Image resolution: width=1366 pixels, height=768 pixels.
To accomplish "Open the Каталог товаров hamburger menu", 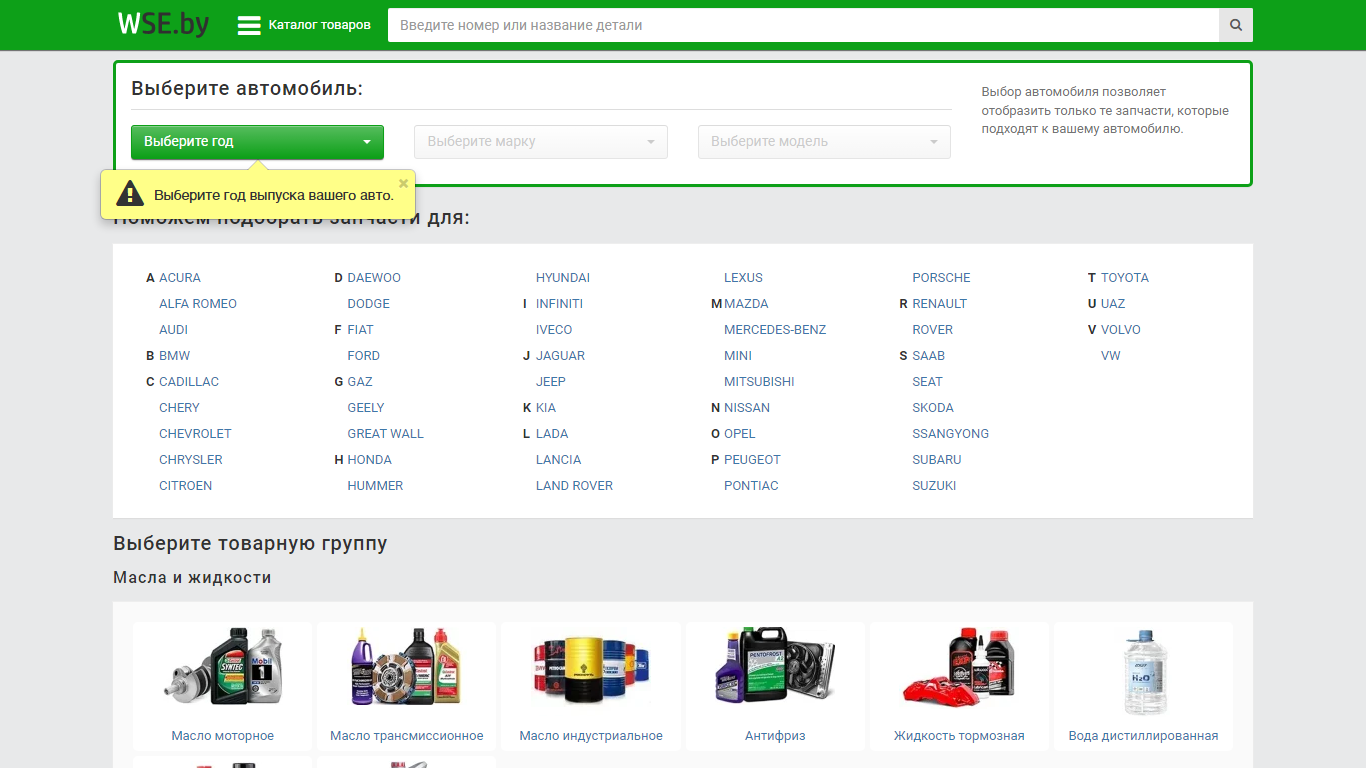I will coord(304,25).
